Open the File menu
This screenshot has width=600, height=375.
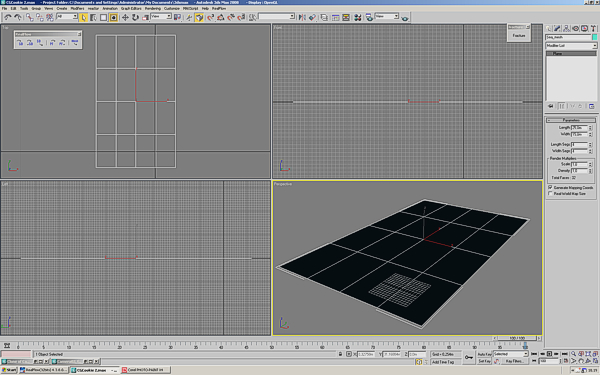(x=5, y=8)
